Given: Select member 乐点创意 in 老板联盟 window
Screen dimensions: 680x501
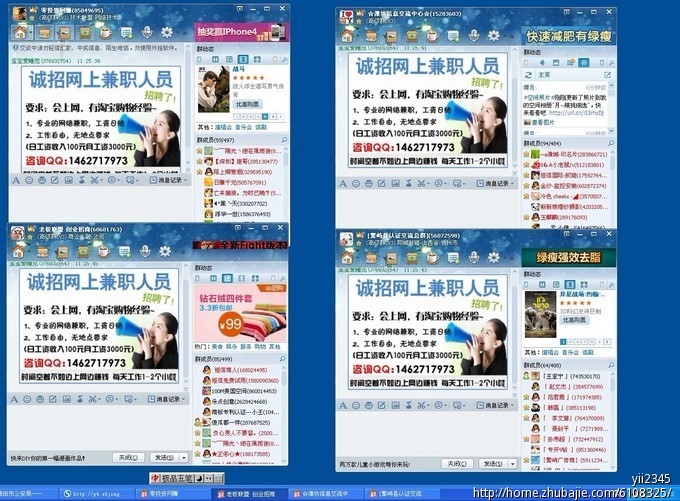Looking at the screenshot, I should pyautogui.click(x=239, y=402).
